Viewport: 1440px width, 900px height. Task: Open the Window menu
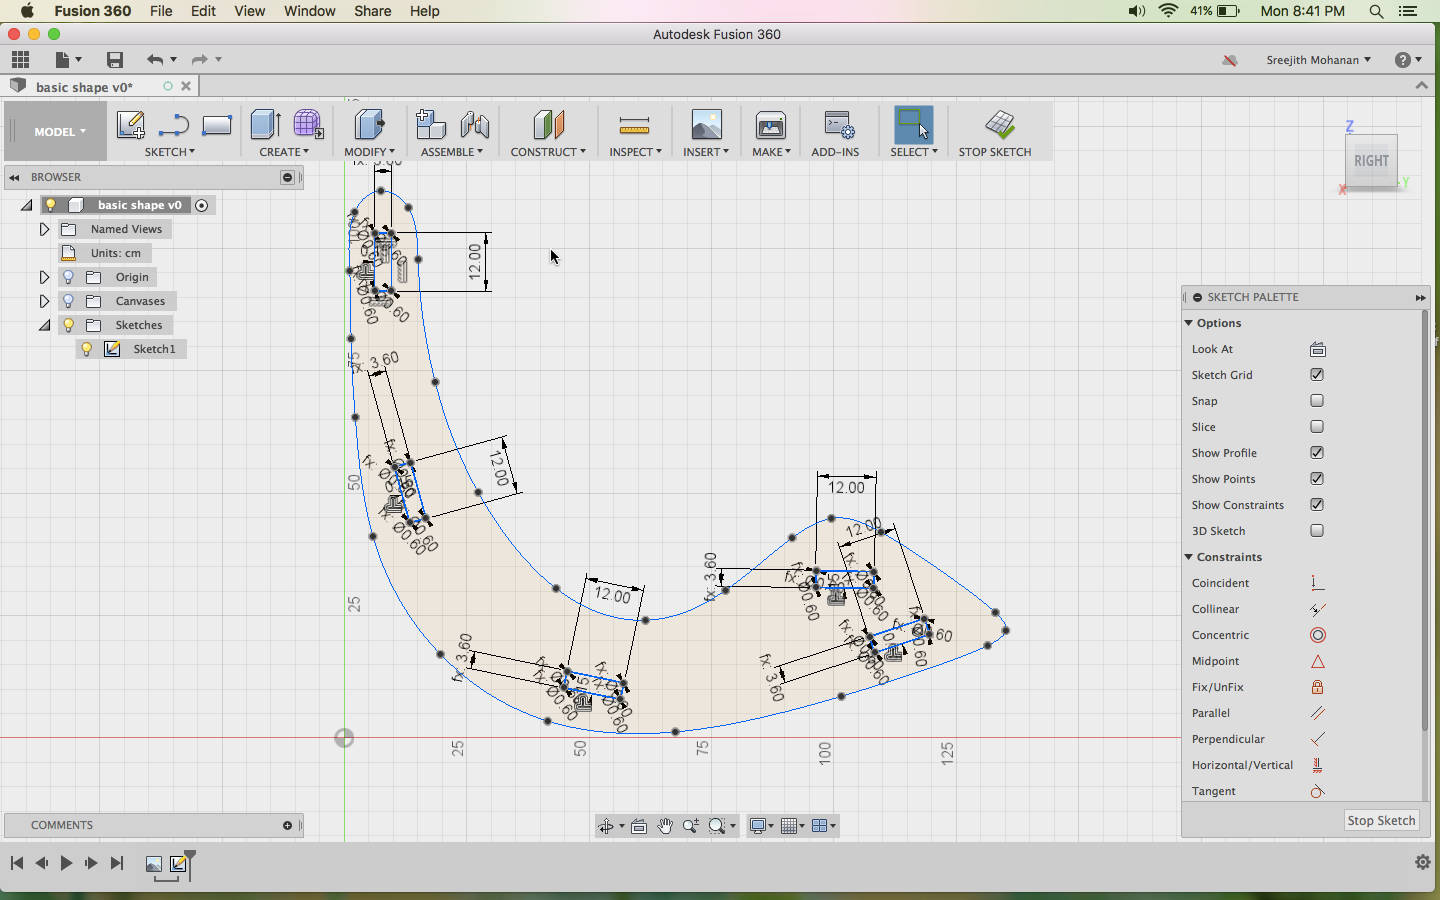[310, 11]
